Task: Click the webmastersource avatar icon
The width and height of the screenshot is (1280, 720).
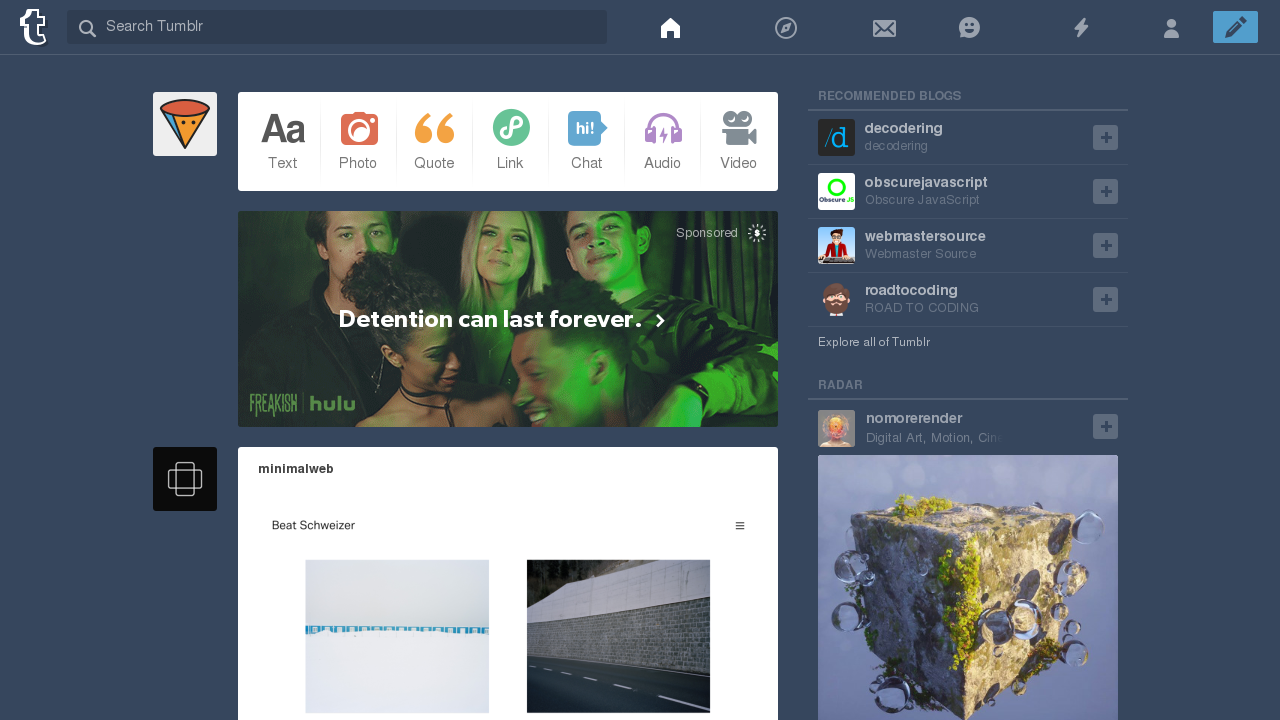Action: point(836,245)
